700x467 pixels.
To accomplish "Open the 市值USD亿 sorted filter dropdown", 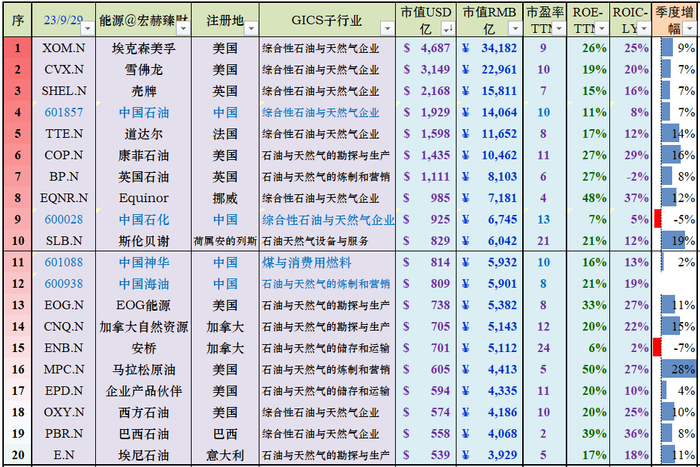I will (448, 29).
